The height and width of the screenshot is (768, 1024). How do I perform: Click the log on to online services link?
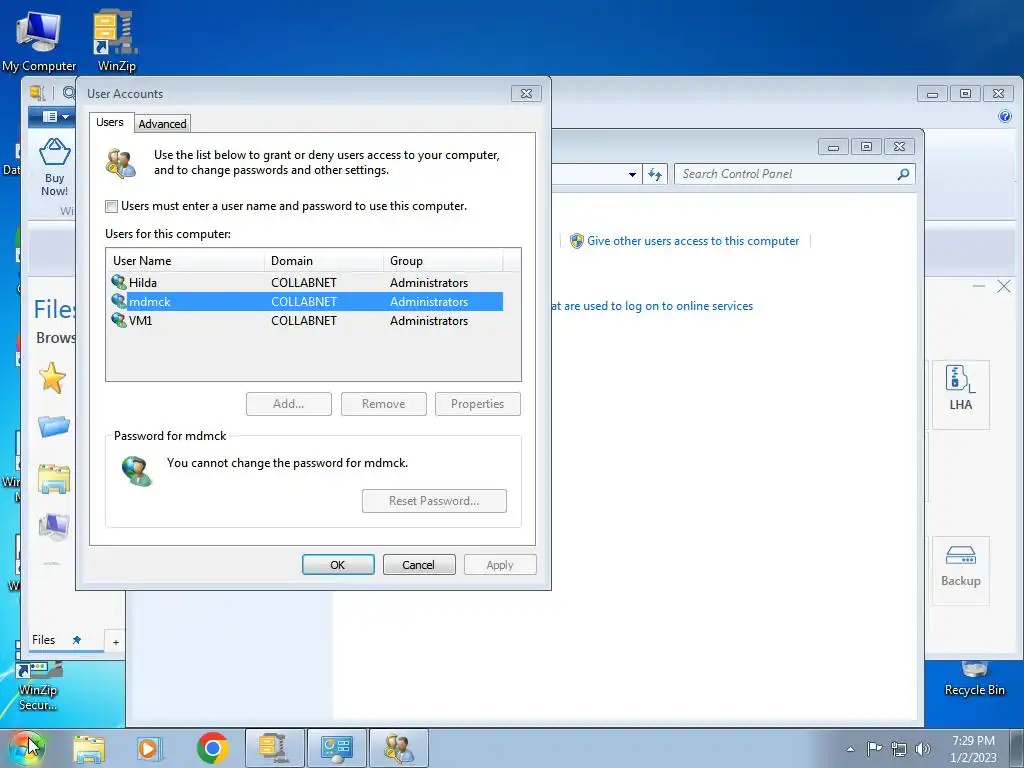tap(652, 306)
